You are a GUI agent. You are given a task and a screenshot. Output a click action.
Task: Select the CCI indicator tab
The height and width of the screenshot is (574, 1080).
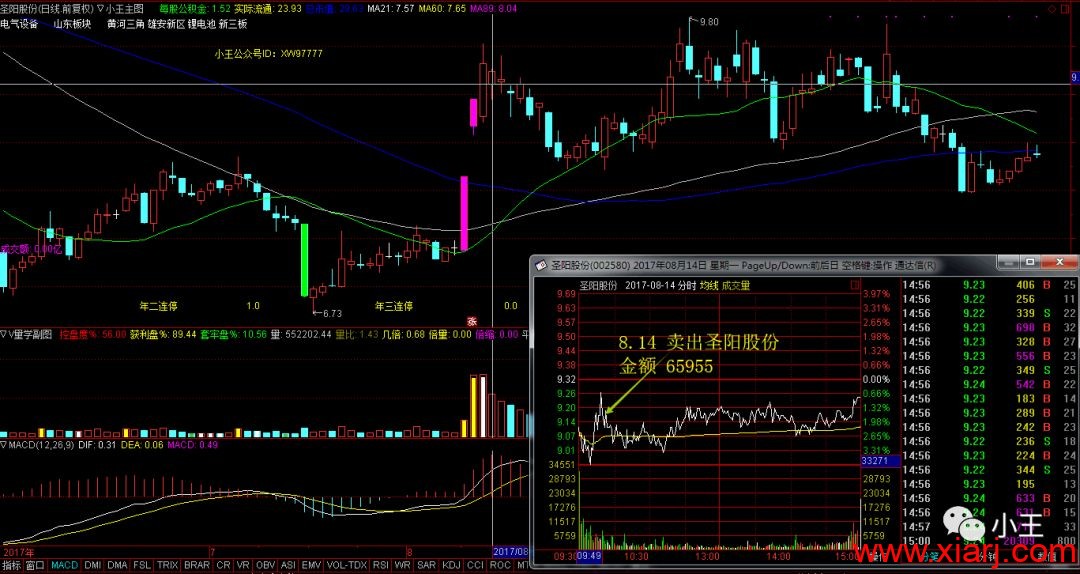point(475,565)
